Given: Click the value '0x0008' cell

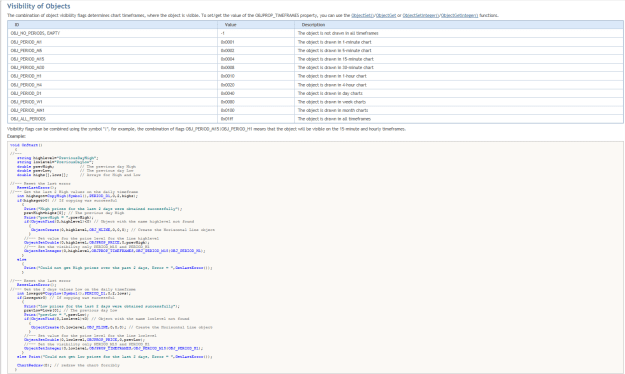Looking at the screenshot, I should point(256,67).
